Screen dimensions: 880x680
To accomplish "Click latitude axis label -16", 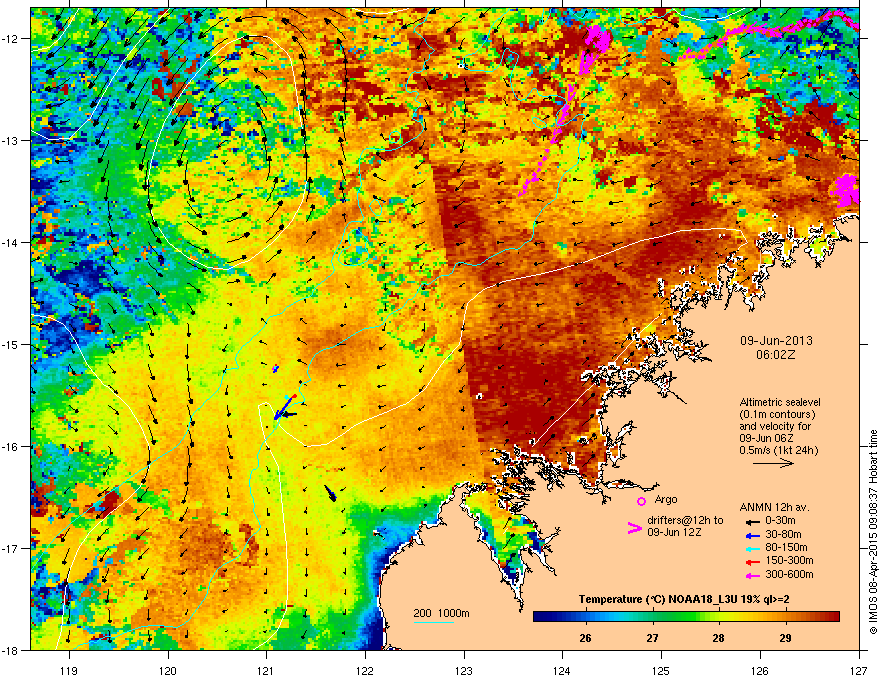I will click(x=10, y=447).
